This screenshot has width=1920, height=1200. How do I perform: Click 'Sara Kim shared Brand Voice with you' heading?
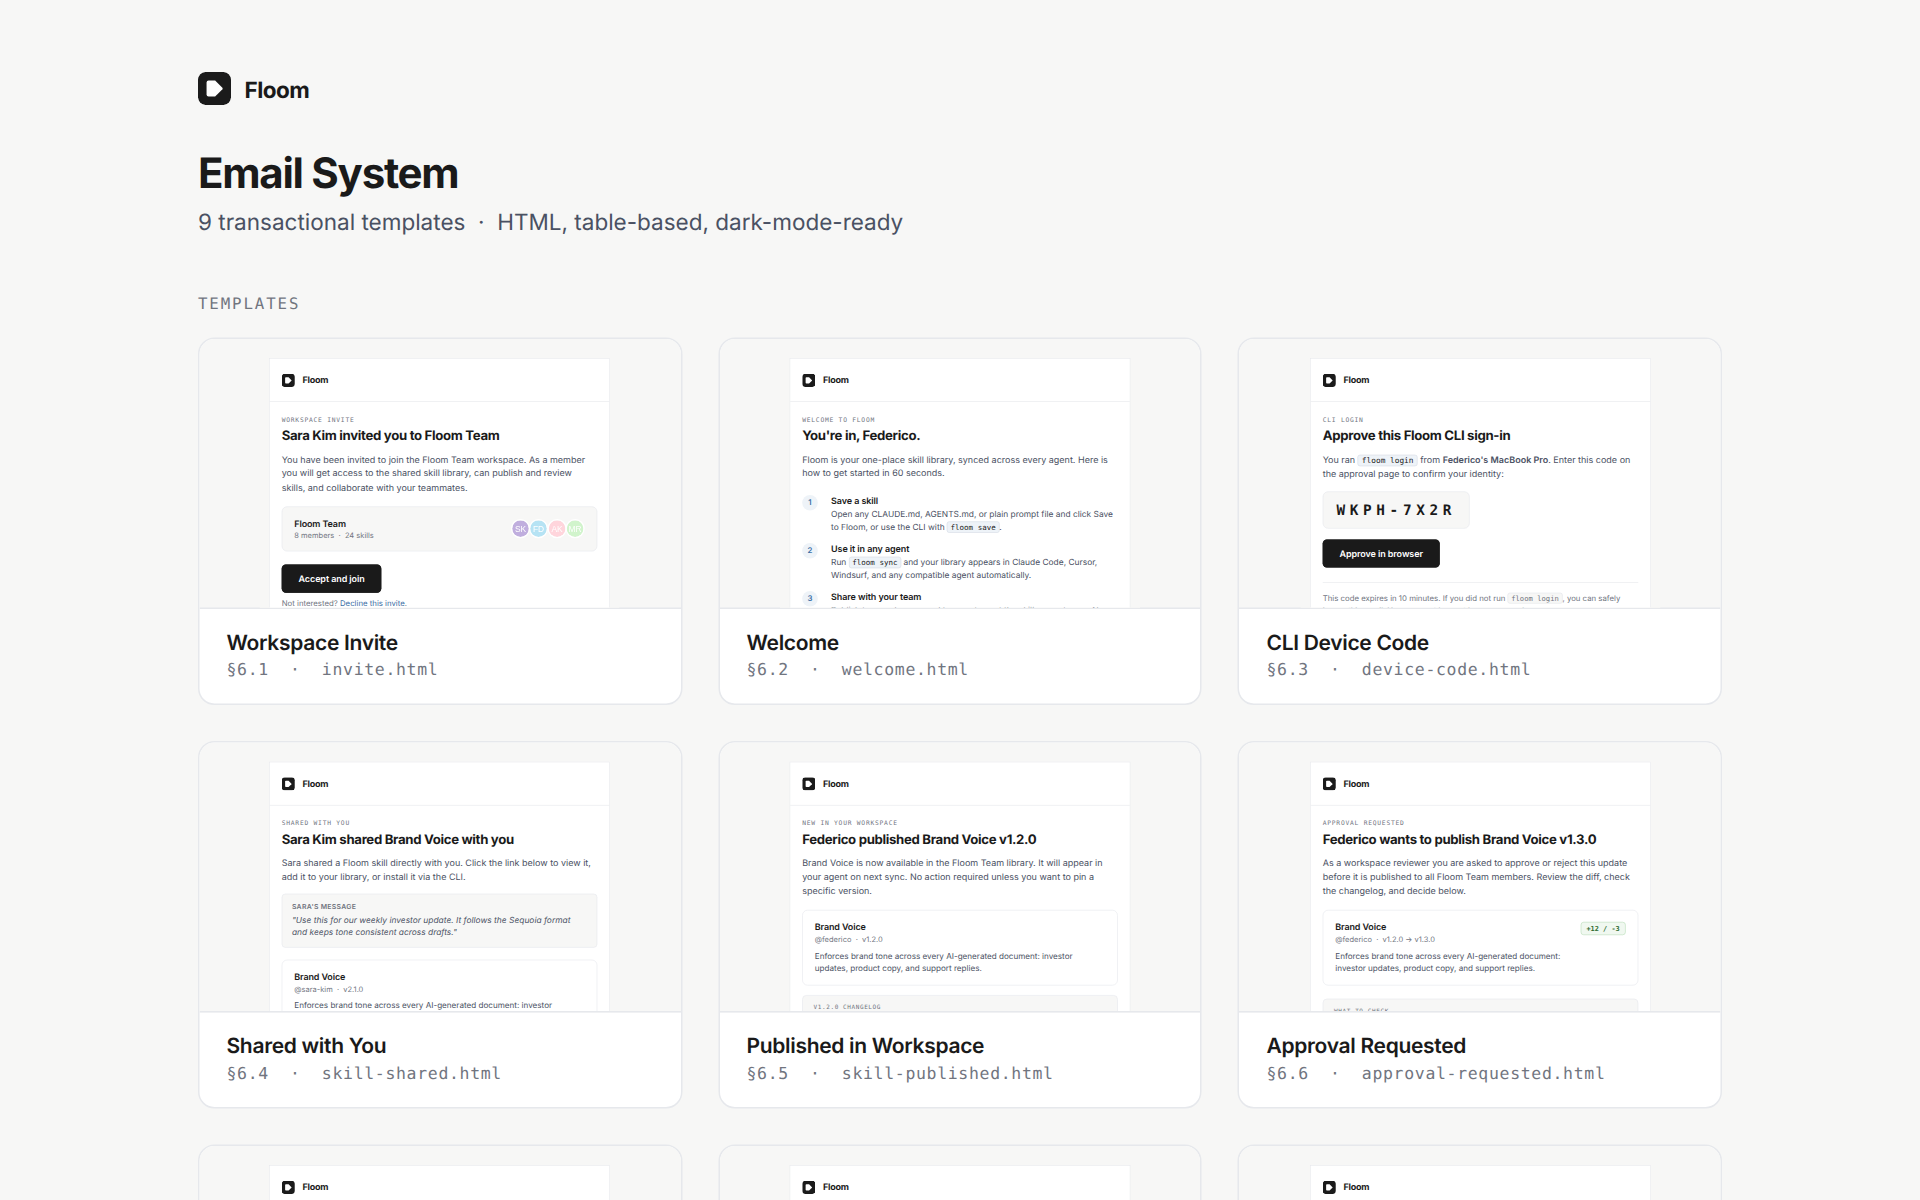point(397,840)
